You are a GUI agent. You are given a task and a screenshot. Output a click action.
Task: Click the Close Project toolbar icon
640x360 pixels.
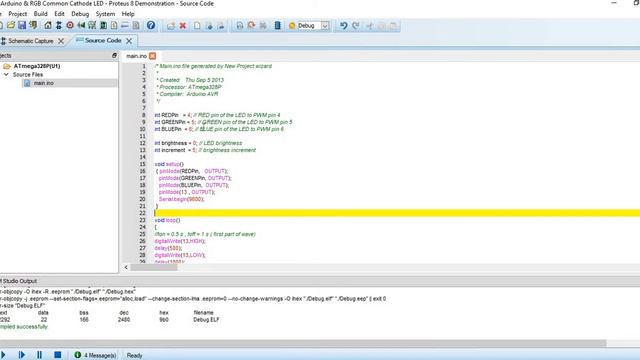pyautogui.click(x=33, y=26)
